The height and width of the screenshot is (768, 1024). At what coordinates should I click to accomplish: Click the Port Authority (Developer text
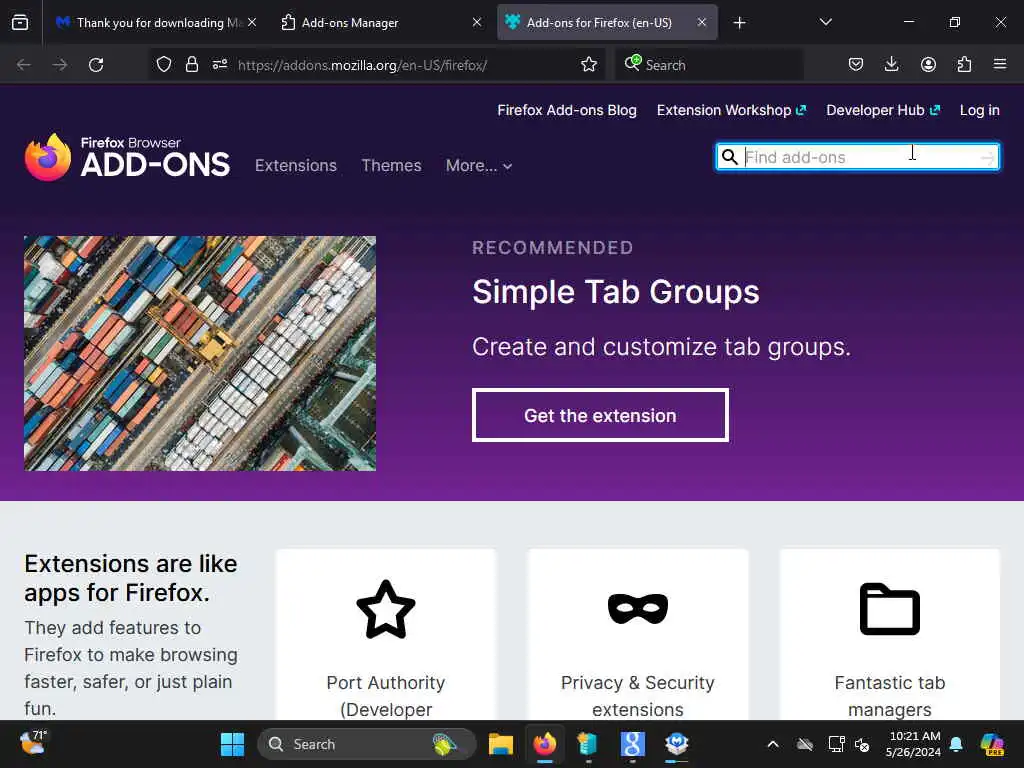386,696
